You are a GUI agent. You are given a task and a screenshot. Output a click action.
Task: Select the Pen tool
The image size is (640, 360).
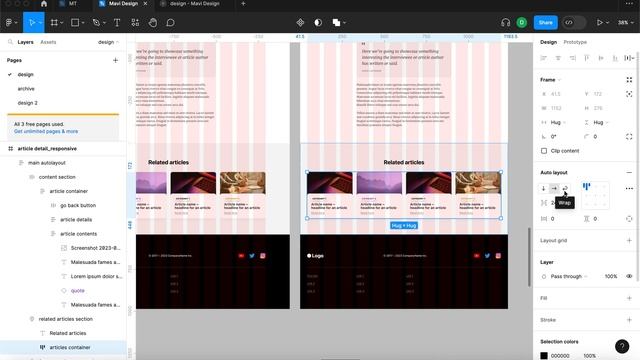(96, 23)
